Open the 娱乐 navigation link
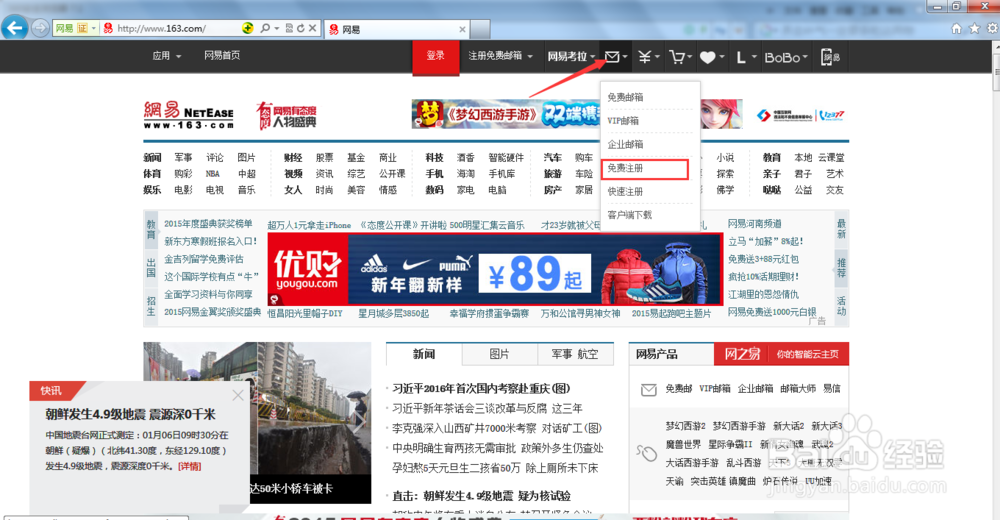 pos(152,189)
